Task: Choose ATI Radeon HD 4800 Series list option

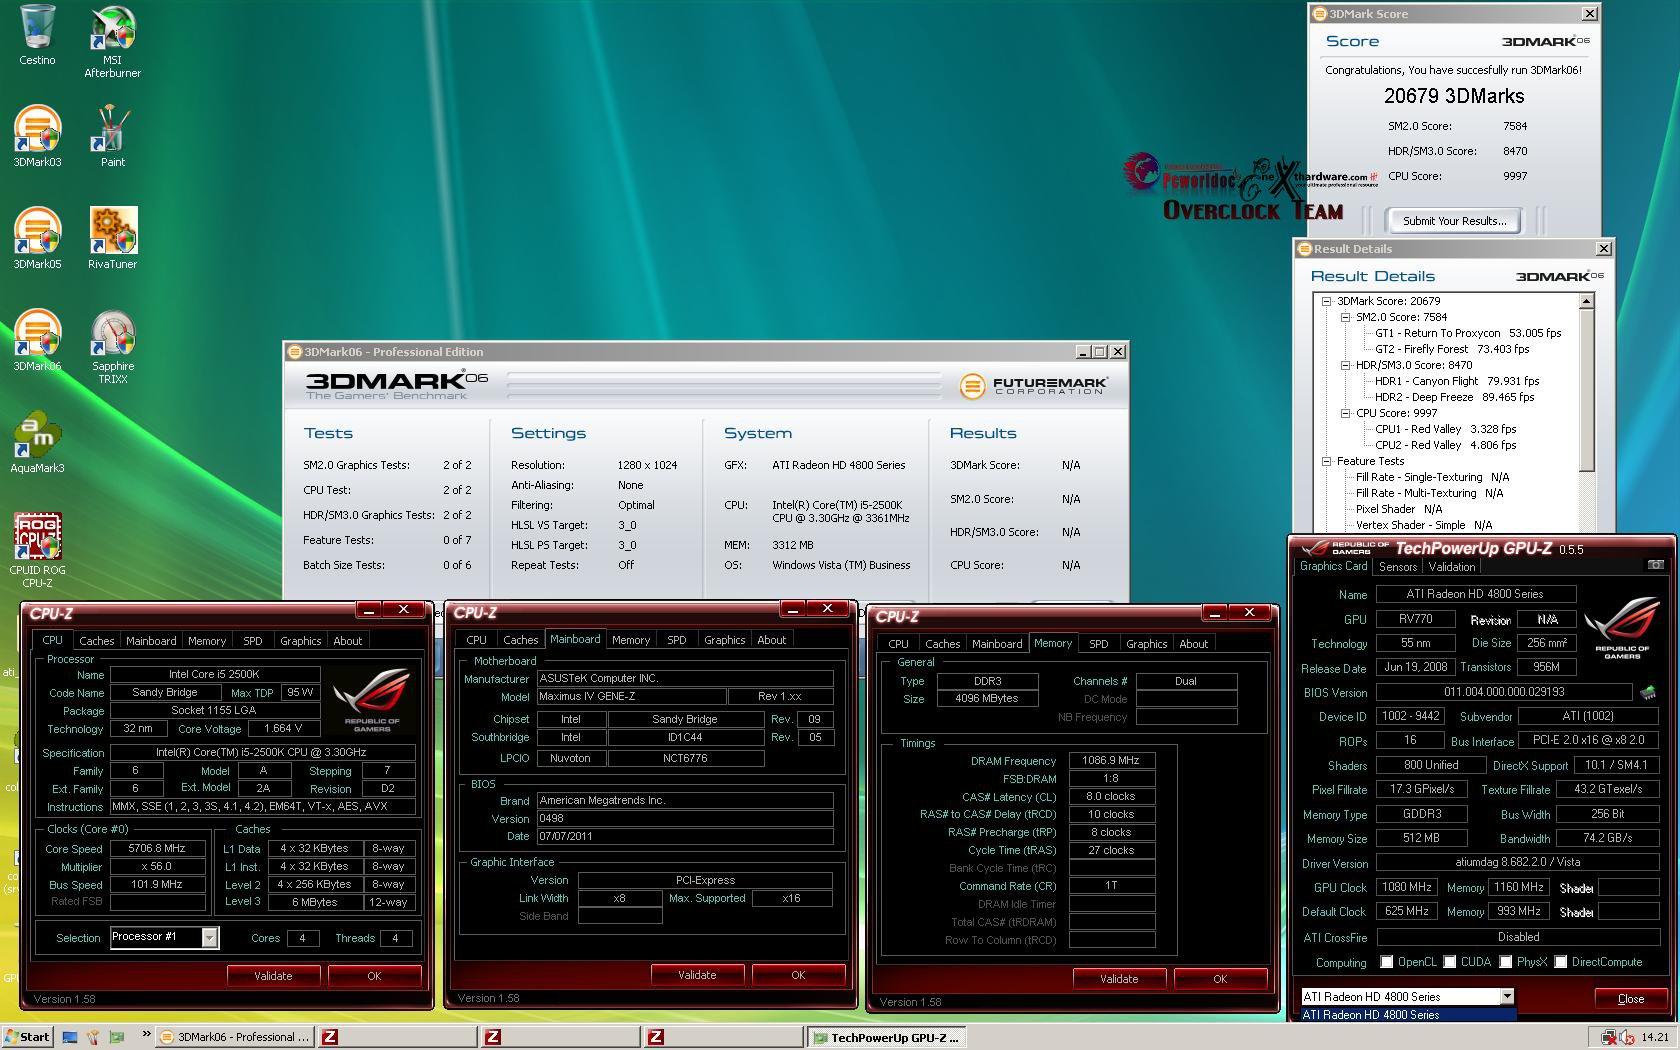Action: [1408, 1014]
